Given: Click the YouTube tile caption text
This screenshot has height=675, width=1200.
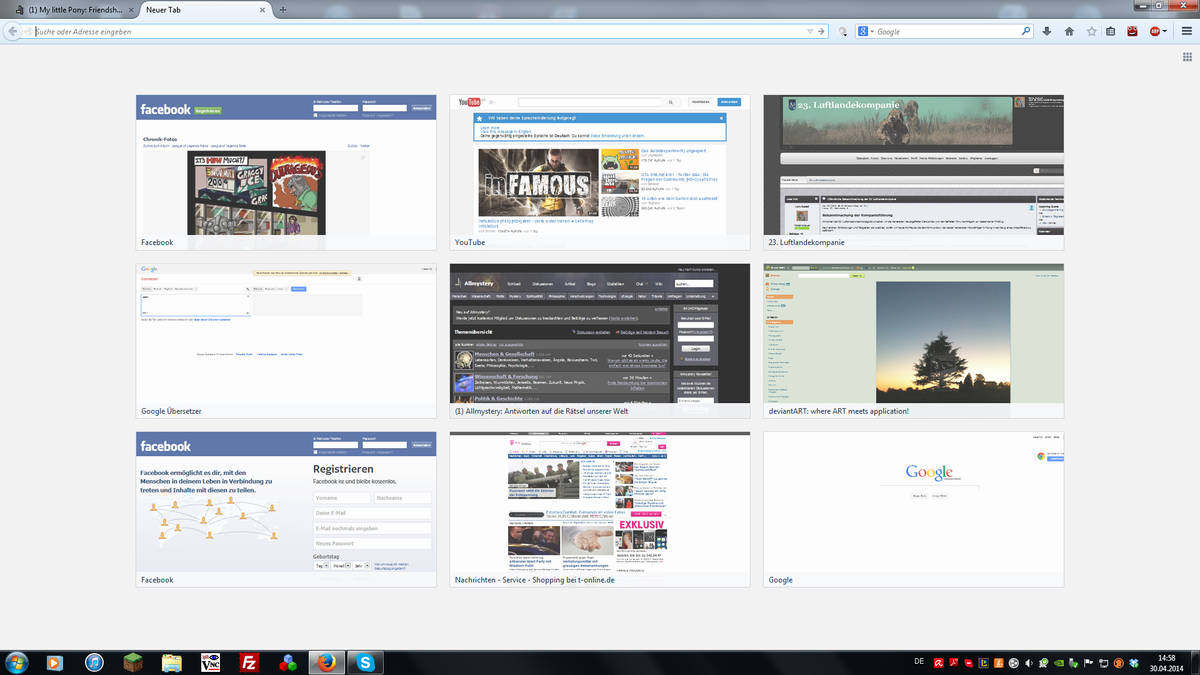Looking at the screenshot, I should (470, 242).
